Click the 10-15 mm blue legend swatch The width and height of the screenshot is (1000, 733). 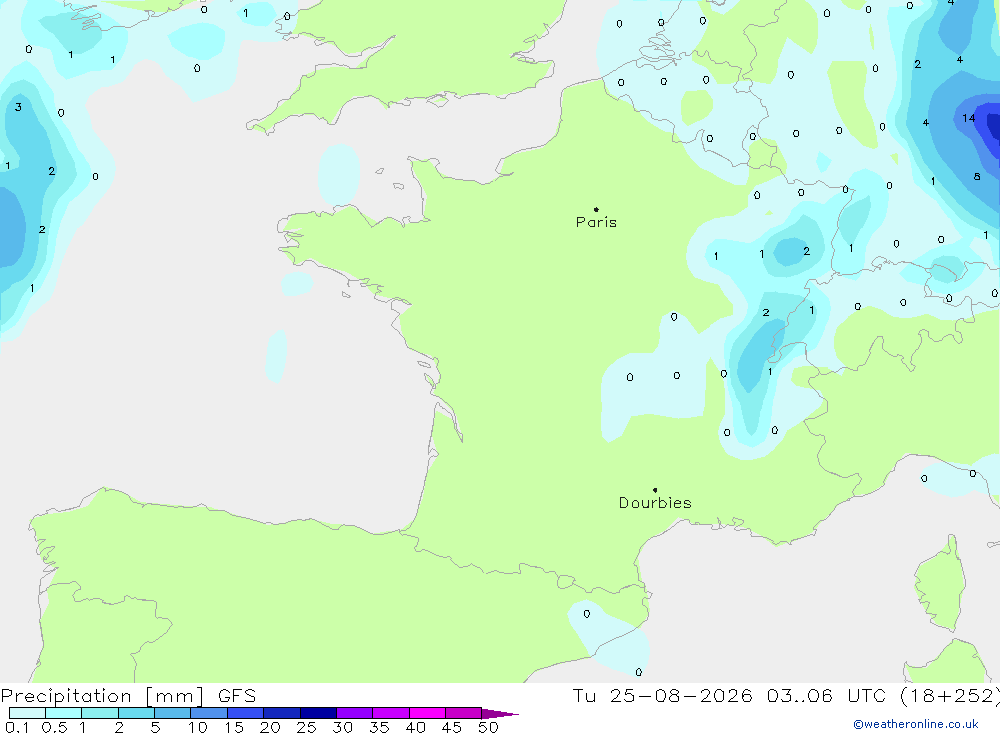click(x=209, y=713)
